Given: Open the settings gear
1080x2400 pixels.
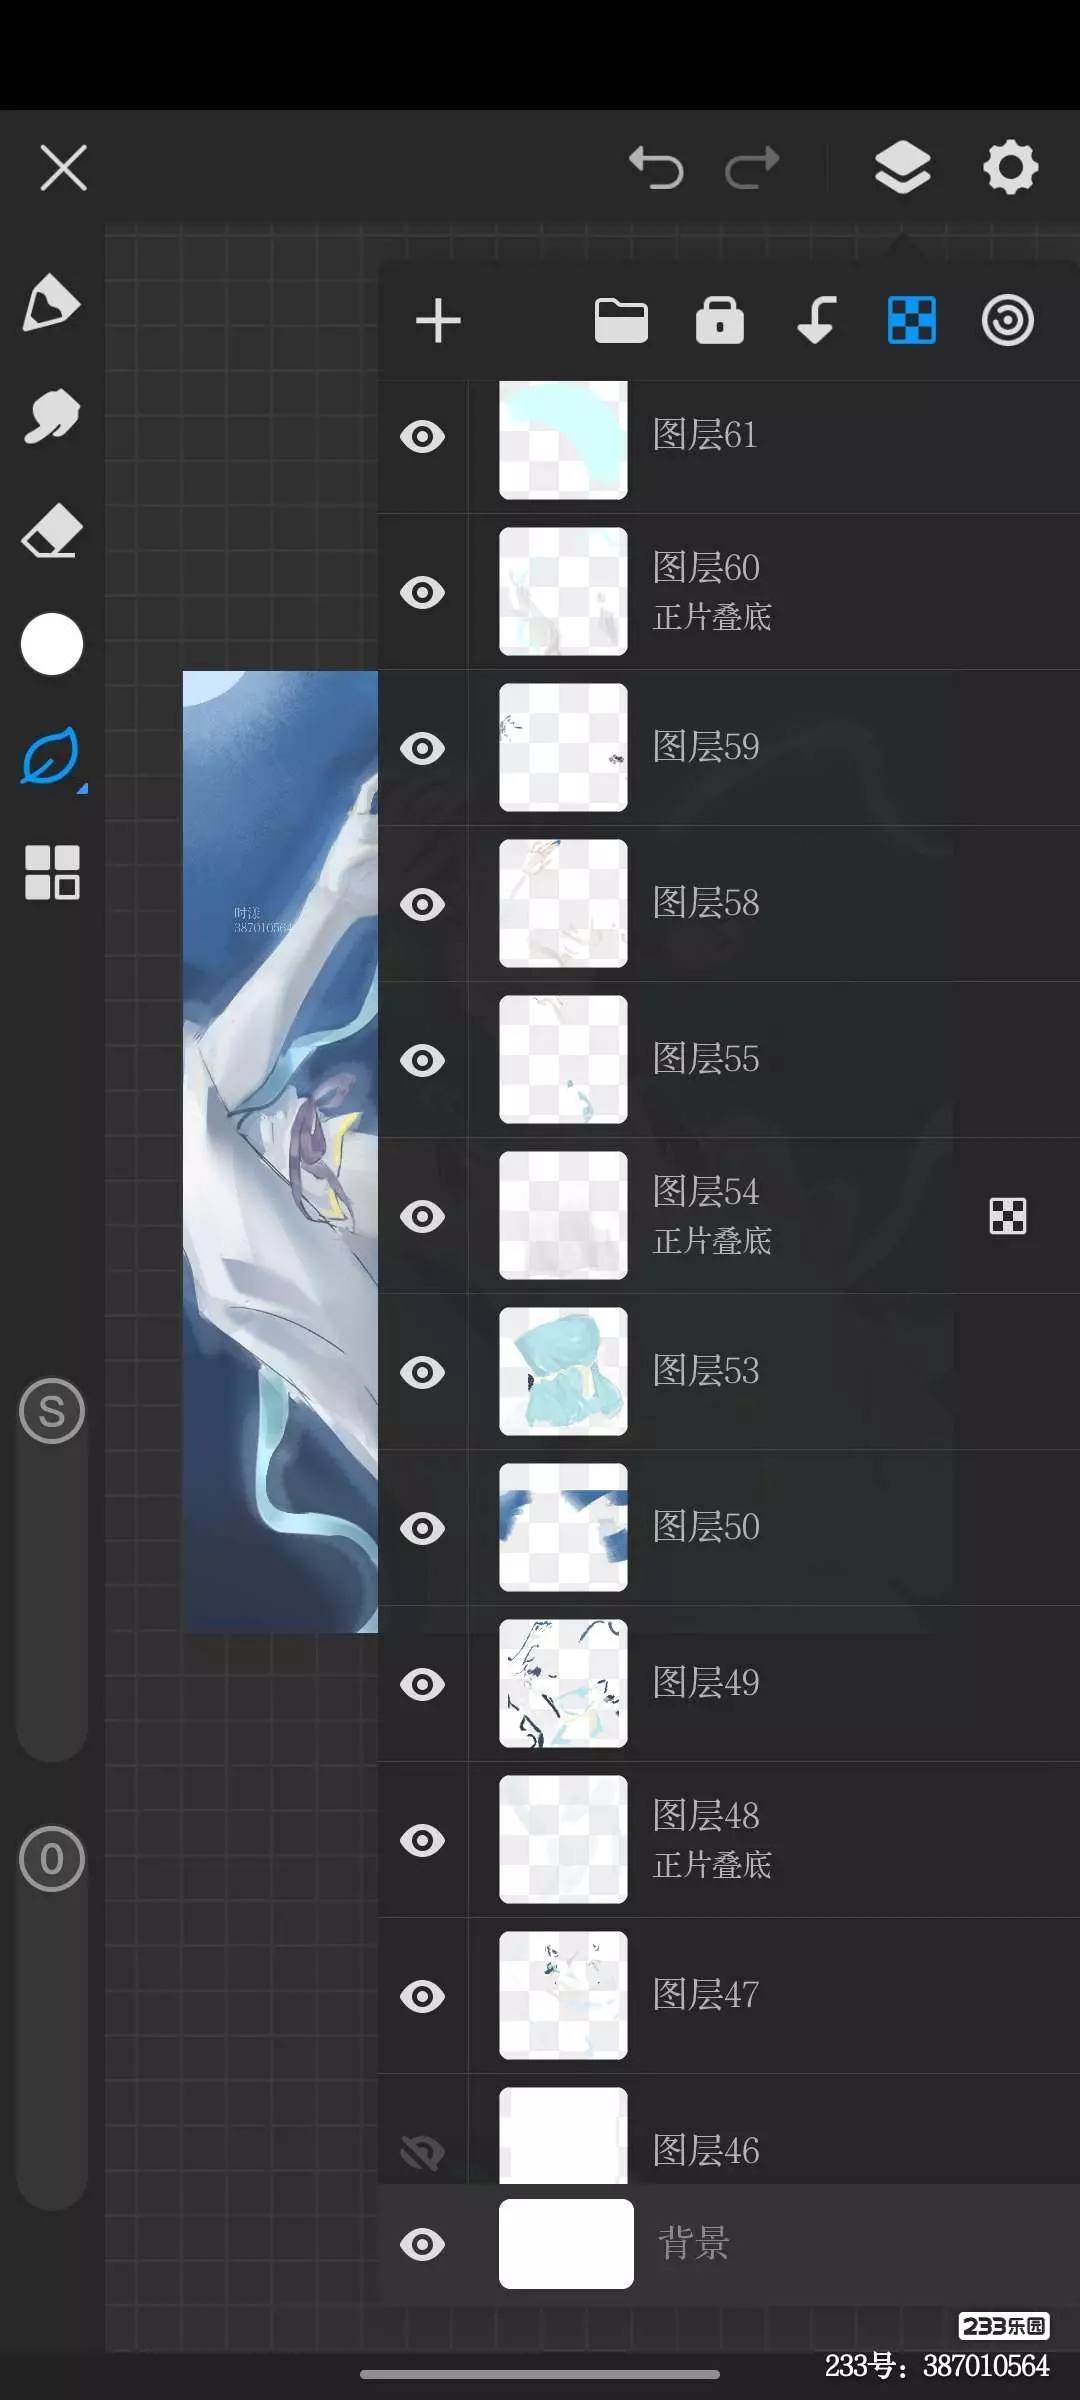Looking at the screenshot, I should tap(1010, 167).
